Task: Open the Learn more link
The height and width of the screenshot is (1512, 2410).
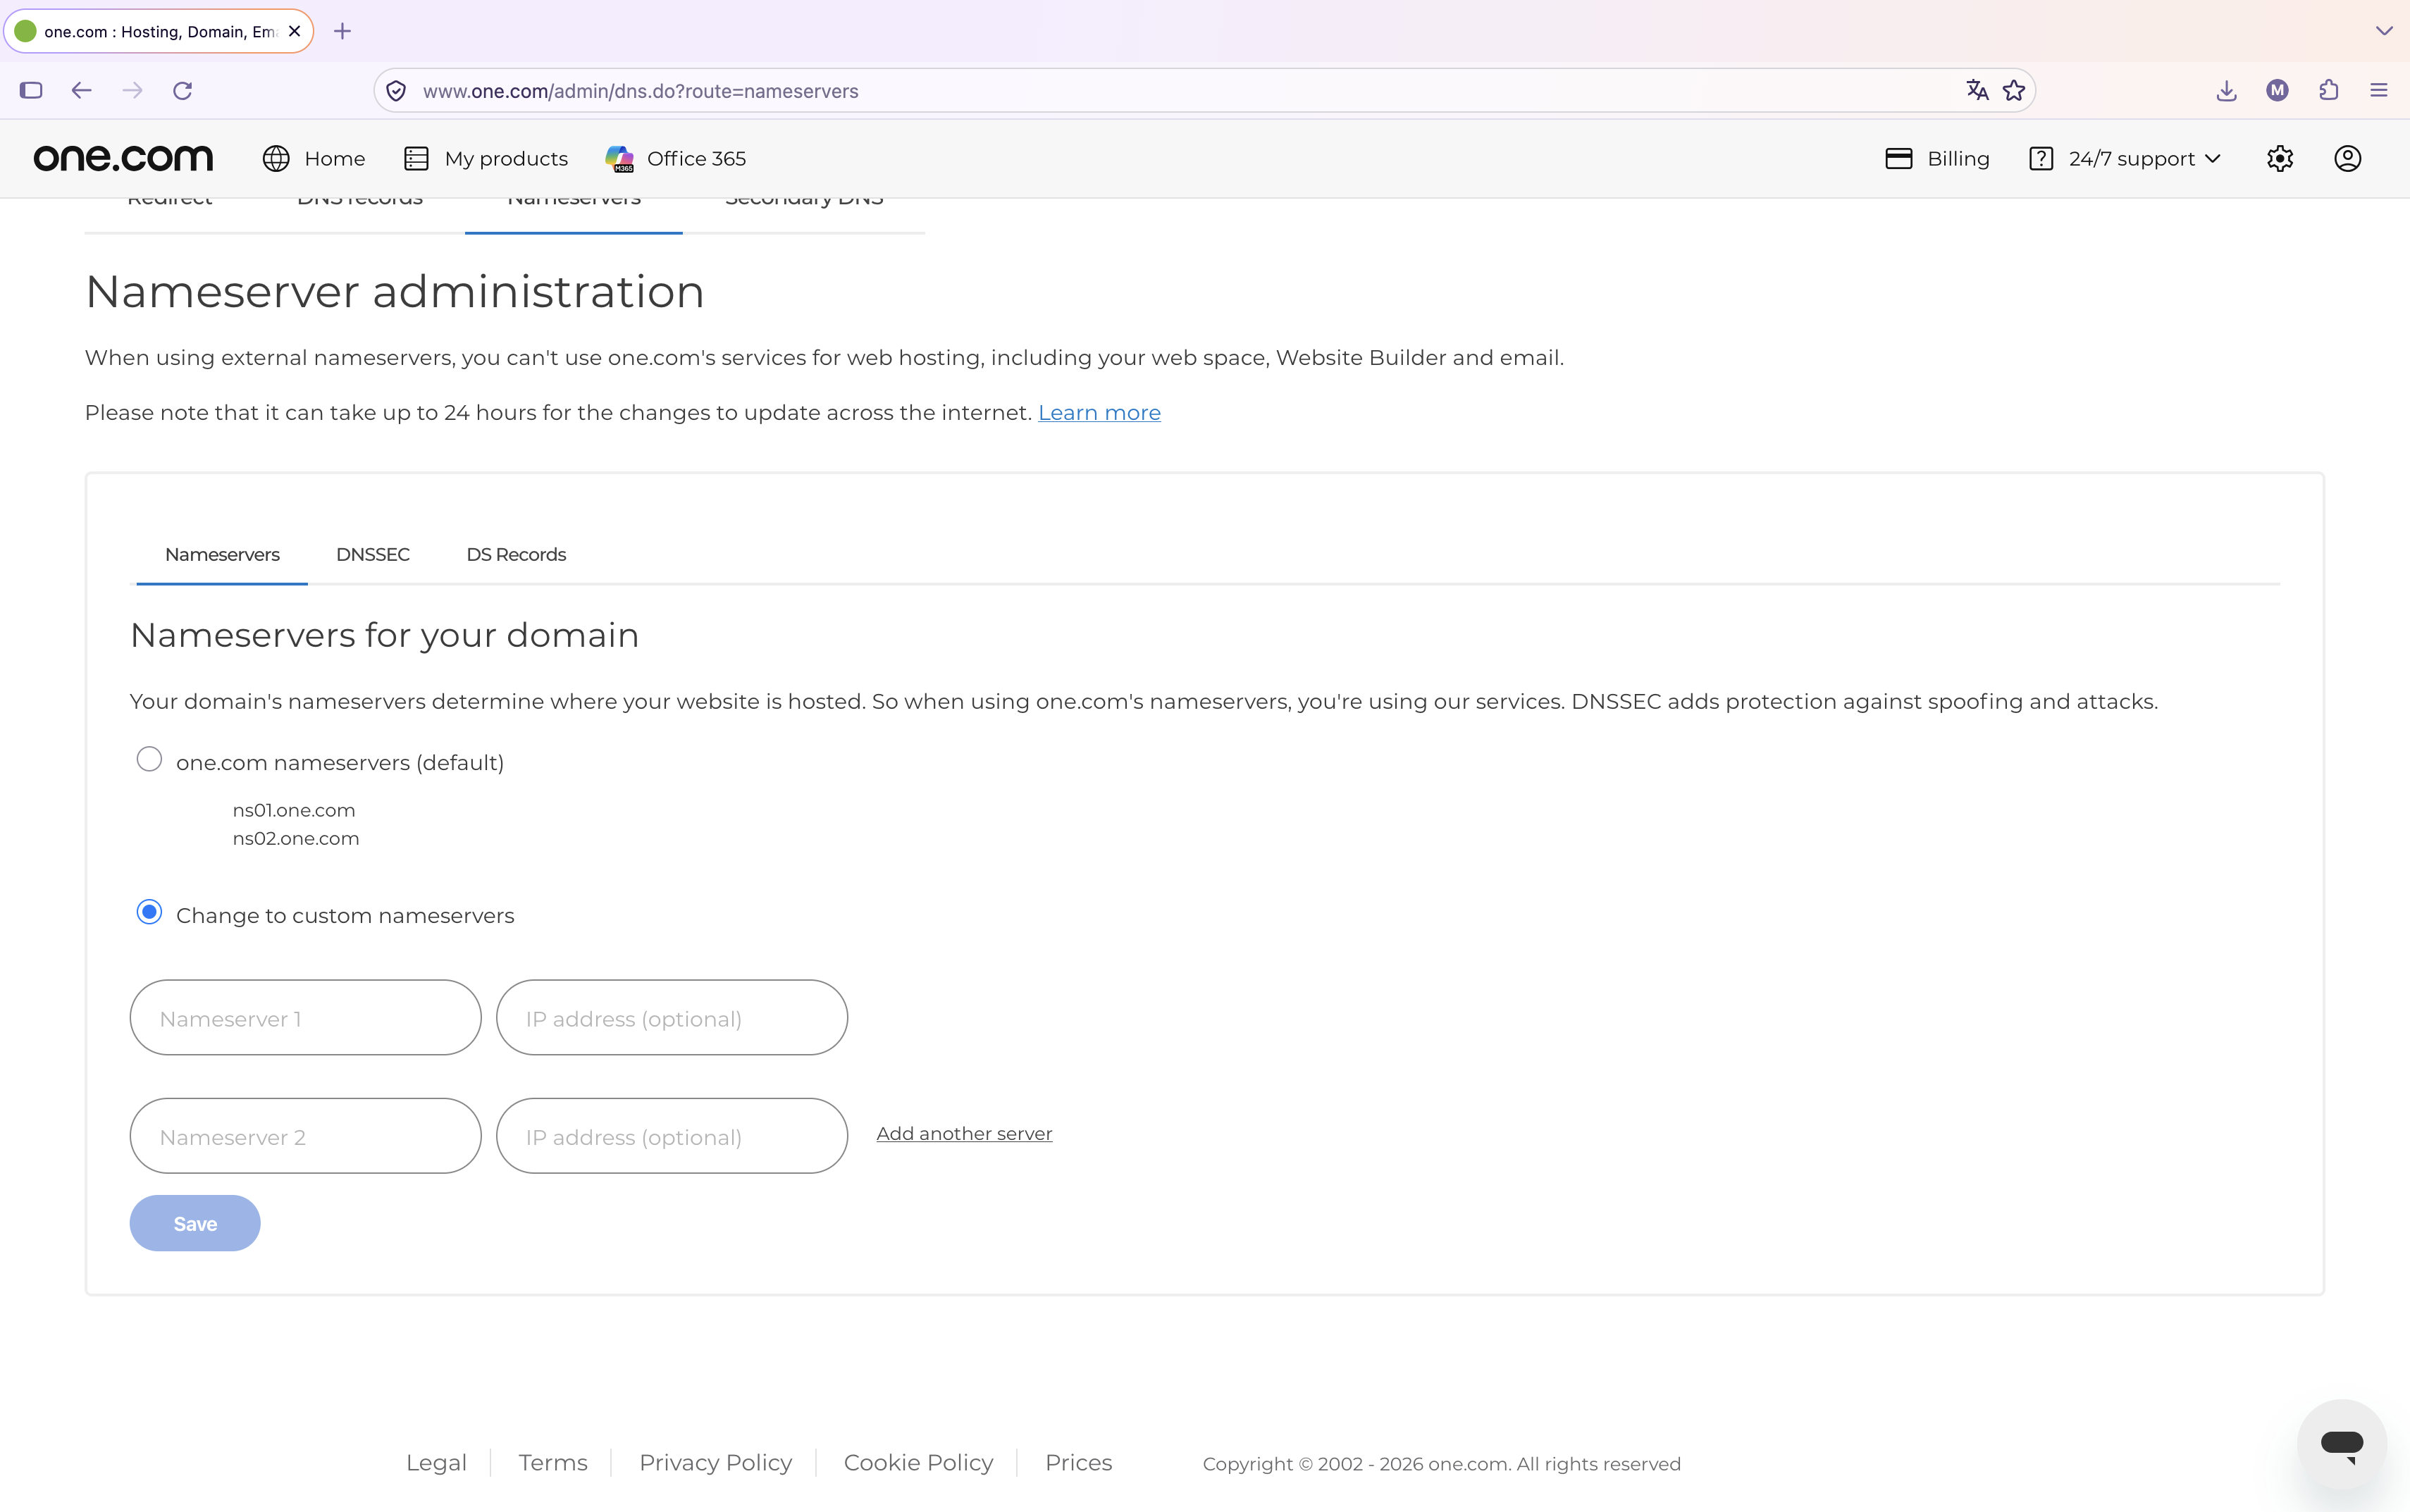Action: [1099, 412]
